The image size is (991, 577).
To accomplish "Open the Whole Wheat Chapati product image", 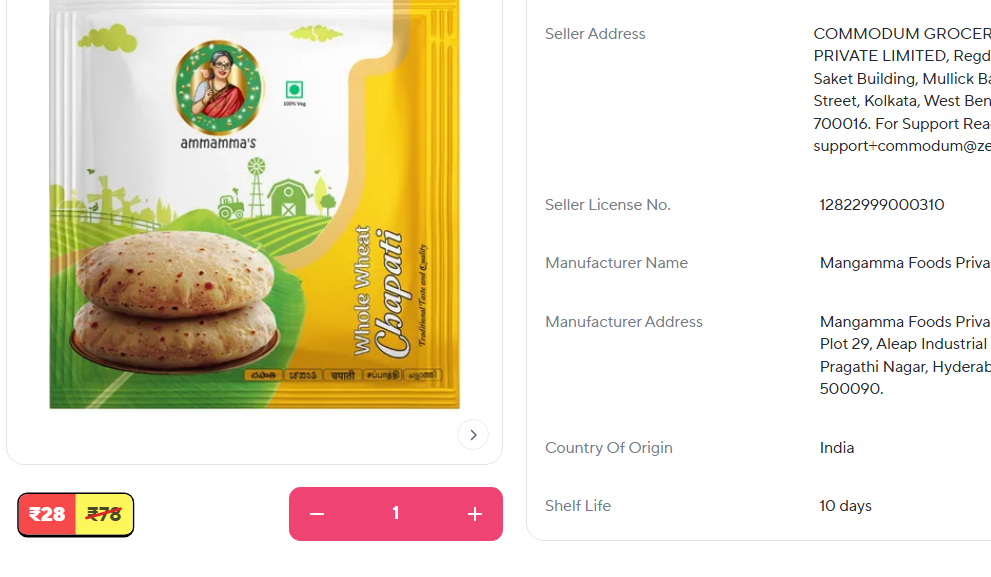I will [x=255, y=204].
